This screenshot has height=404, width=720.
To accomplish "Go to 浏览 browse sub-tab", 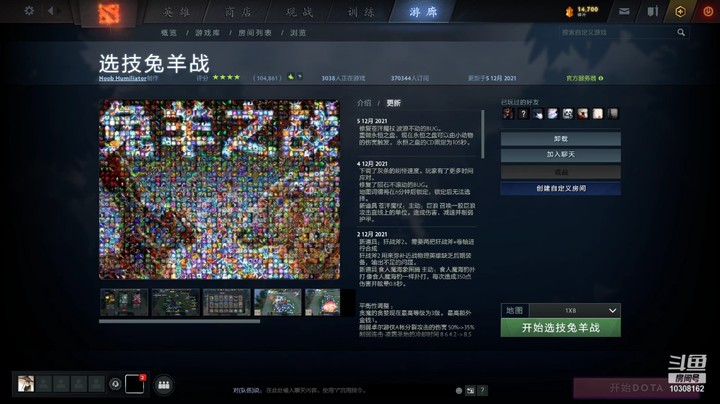I will (298, 33).
